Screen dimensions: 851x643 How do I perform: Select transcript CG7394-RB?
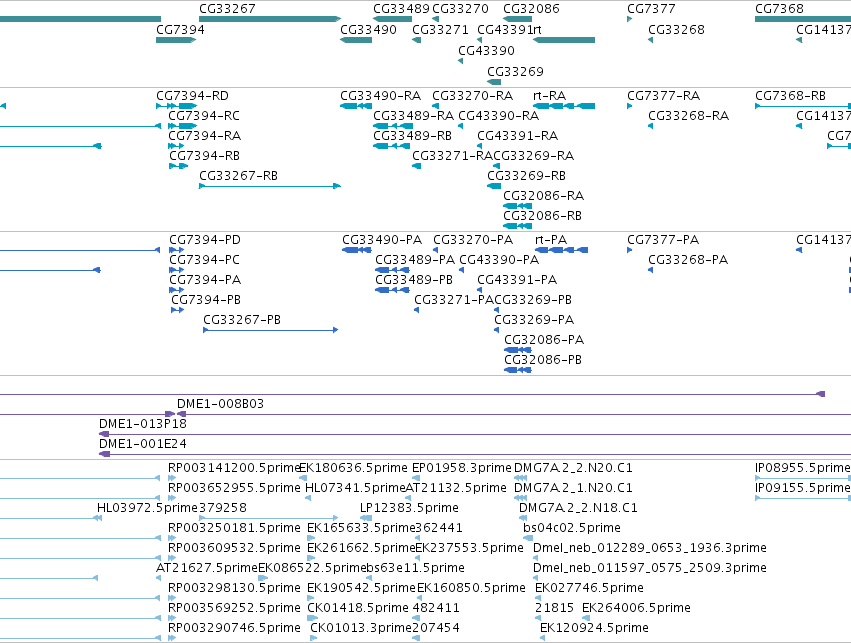(x=204, y=156)
